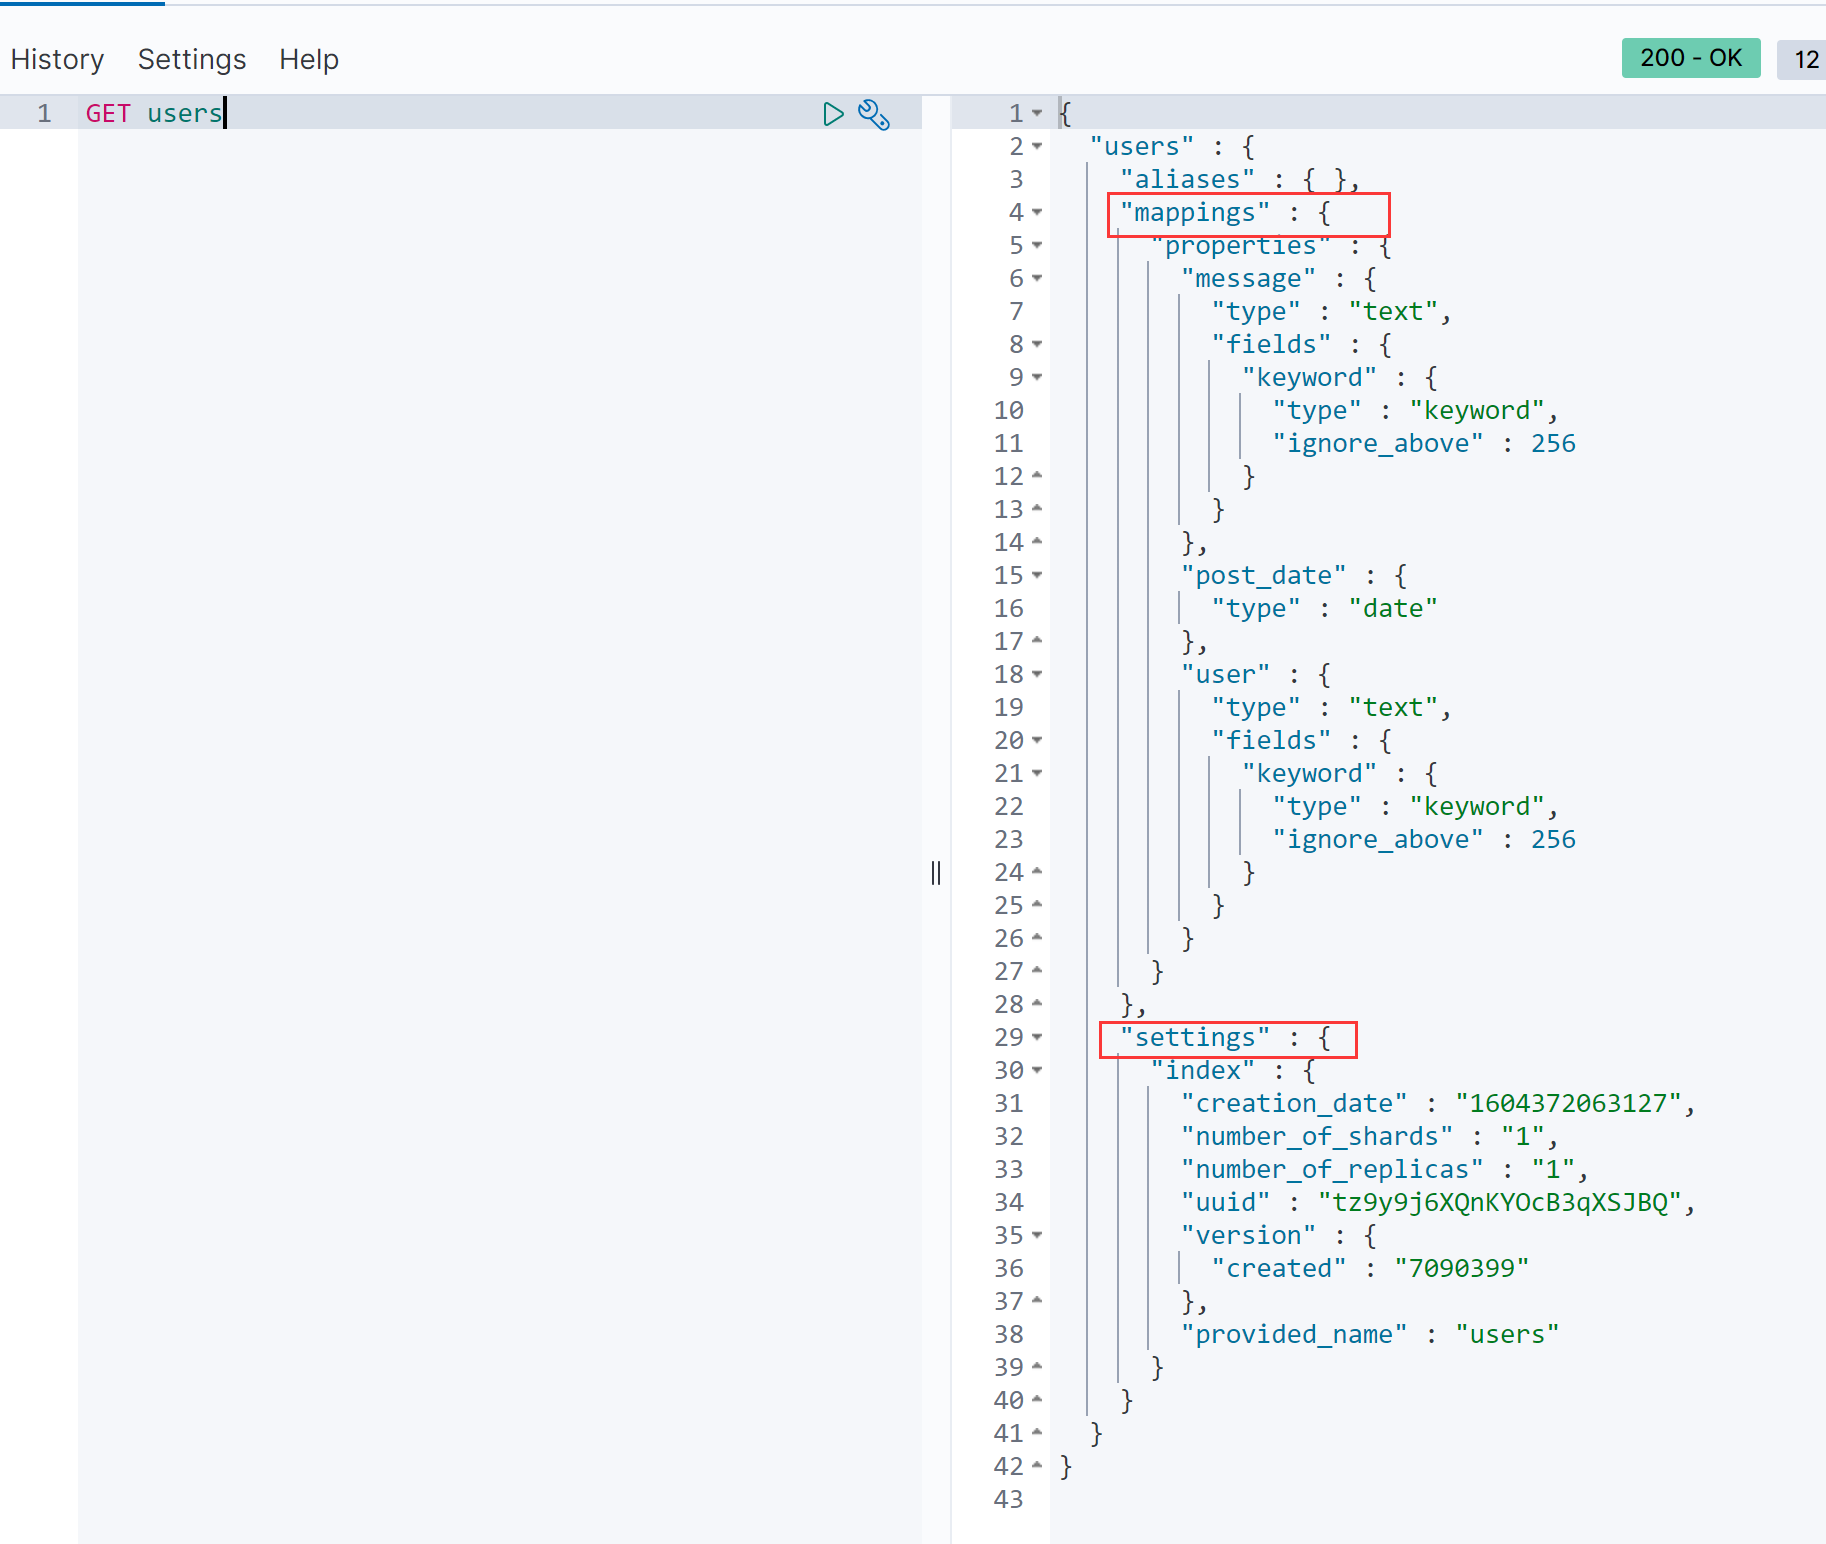Viewport: 1826px width, 1544px height.
Task: Fold the "index" block at line 30
Action: point(1037,1070)
